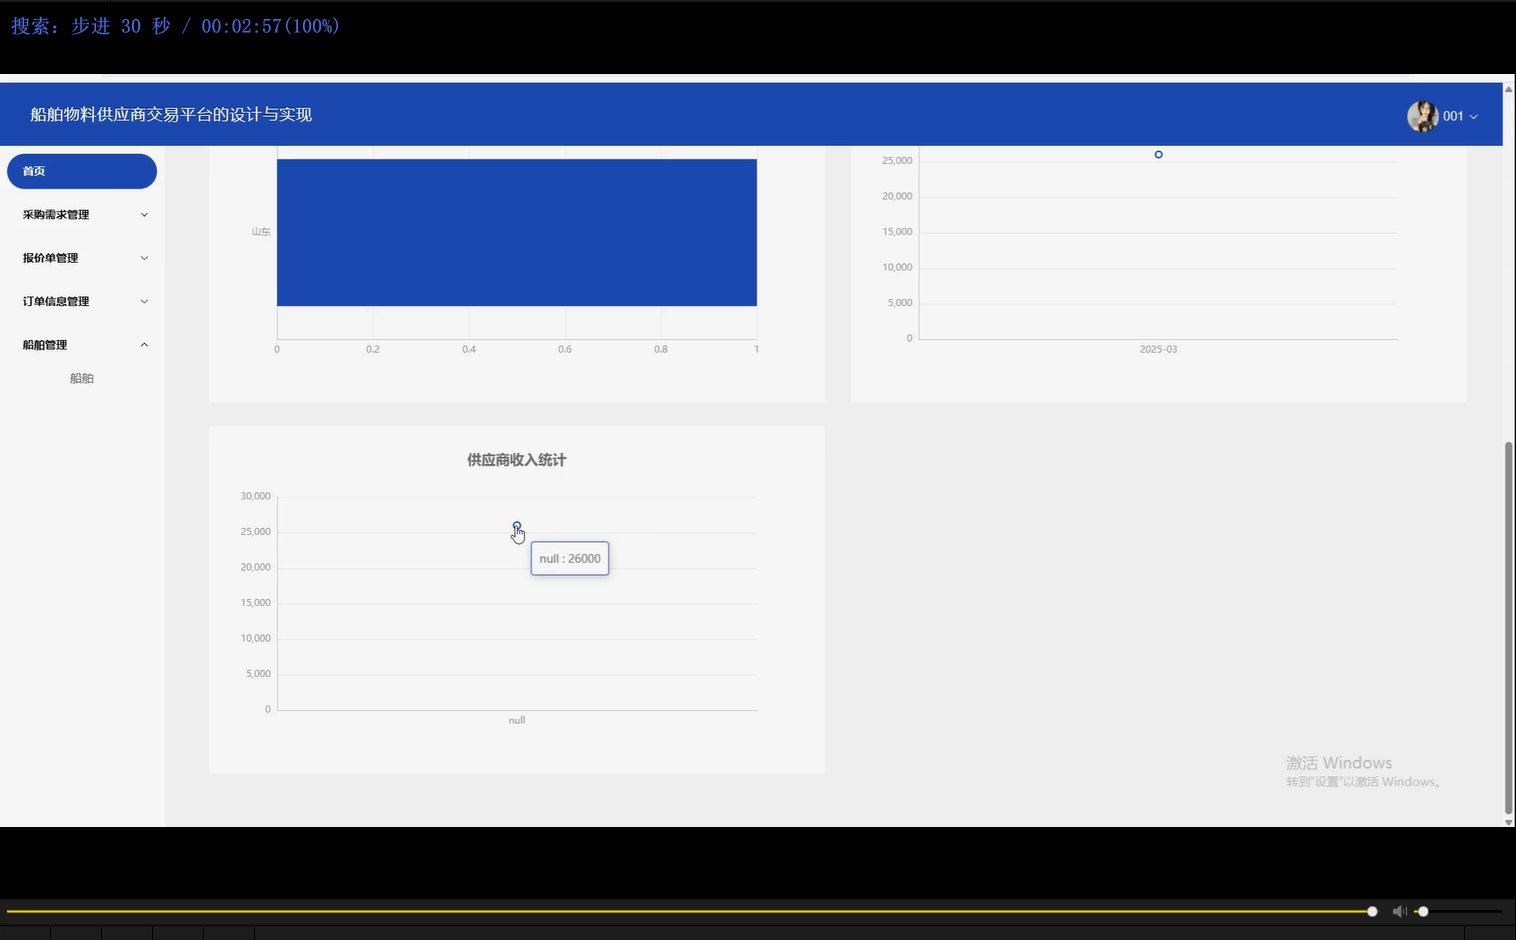Image resolution: width=1516 pixels, height=940 pixels.
Task: Expand the 采购需求管理 menu
Action: 82,214
